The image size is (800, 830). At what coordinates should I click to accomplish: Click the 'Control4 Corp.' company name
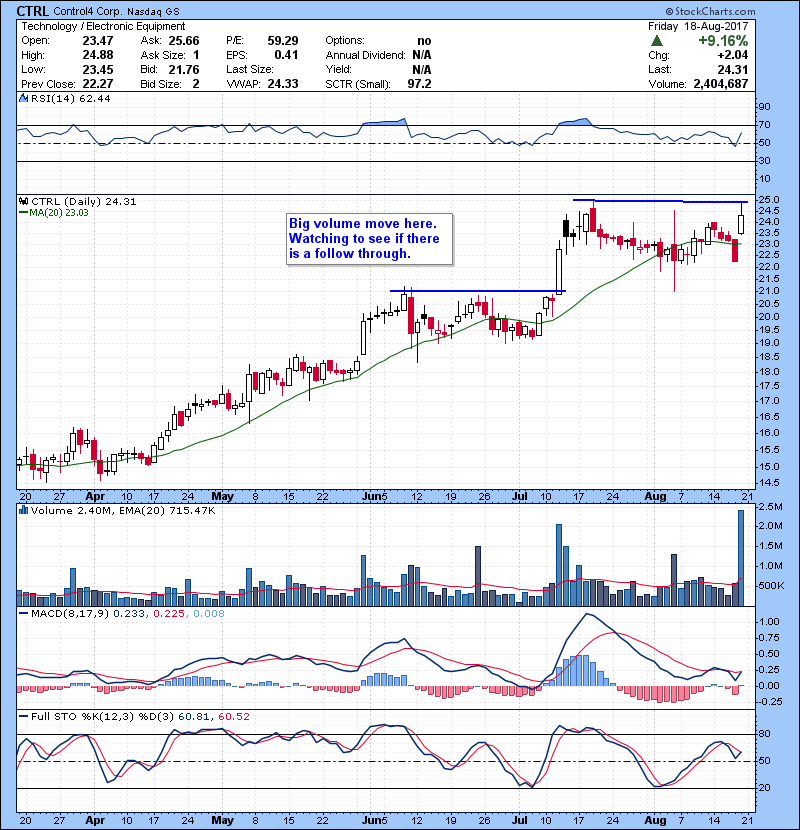pyautogui.click(x=87, y=11)
